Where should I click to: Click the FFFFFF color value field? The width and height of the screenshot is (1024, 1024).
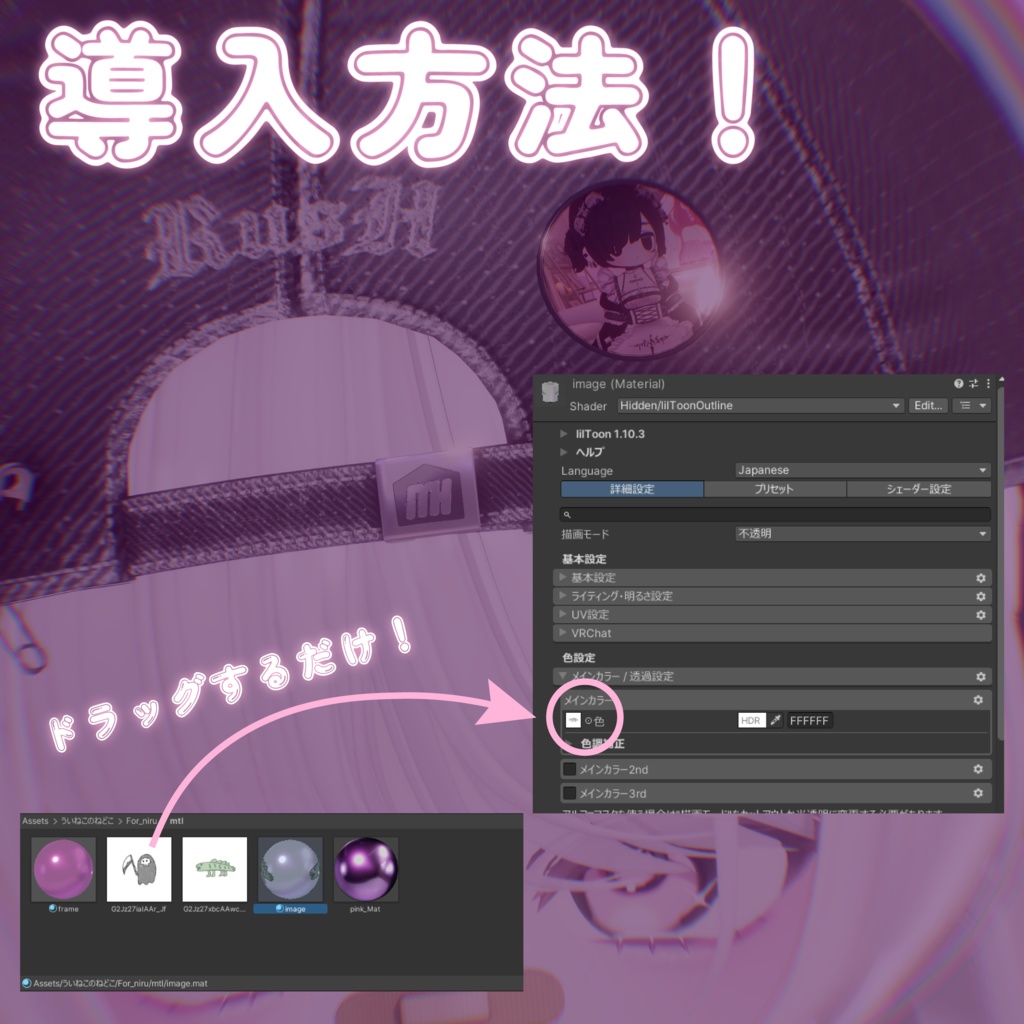click(810, 720)
